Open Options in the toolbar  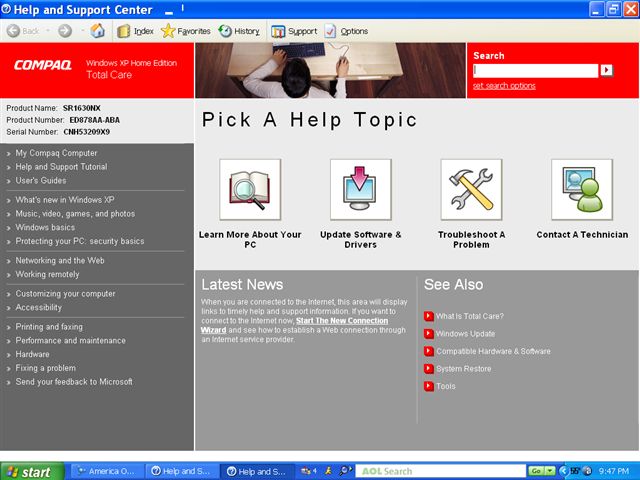coord(346,31)
